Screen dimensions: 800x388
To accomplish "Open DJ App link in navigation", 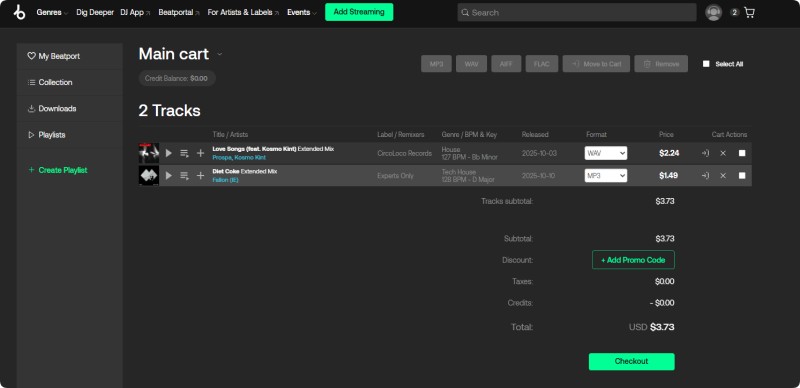I will pyautogui.click(x=135, y=12).
